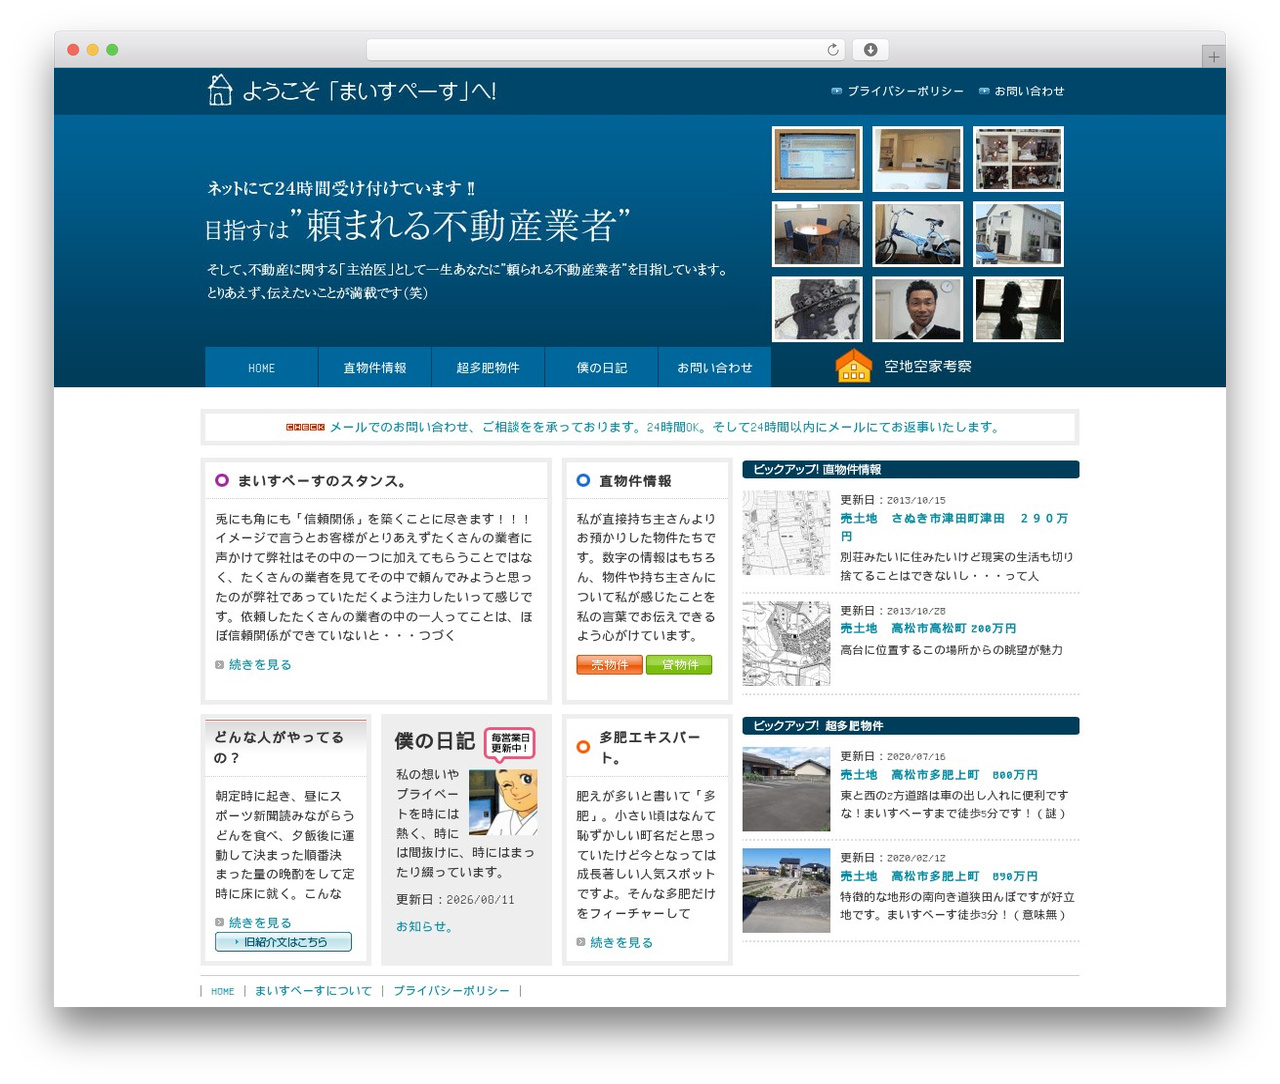Open listing 売土地 高松市高松町 200万円
The height and width of the screenshot is (1084, 1280).
point(928,629)
